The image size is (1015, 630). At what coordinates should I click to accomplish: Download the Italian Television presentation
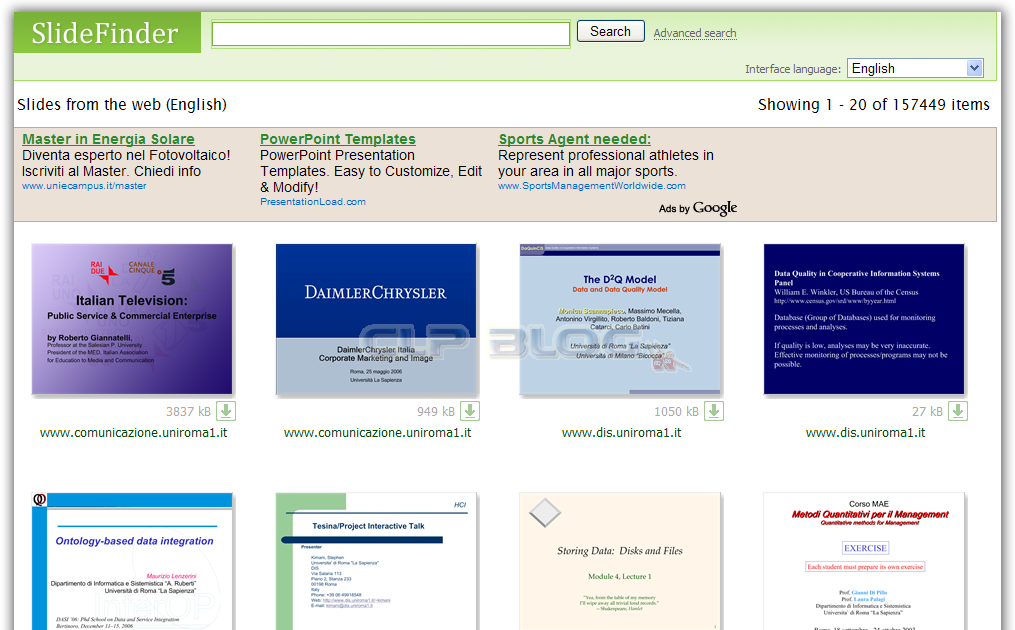coord(226,410)
